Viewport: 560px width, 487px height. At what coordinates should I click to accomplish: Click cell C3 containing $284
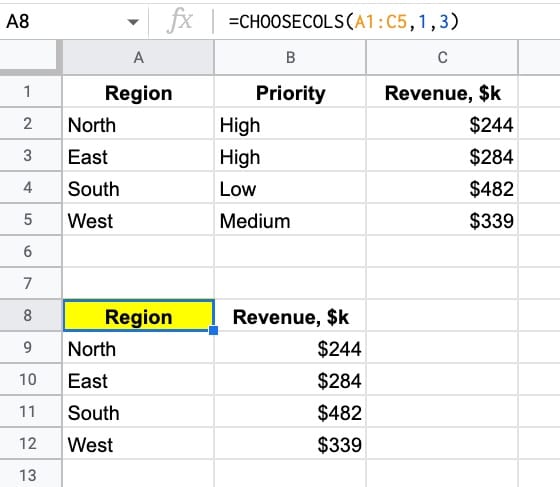(442, 156)
